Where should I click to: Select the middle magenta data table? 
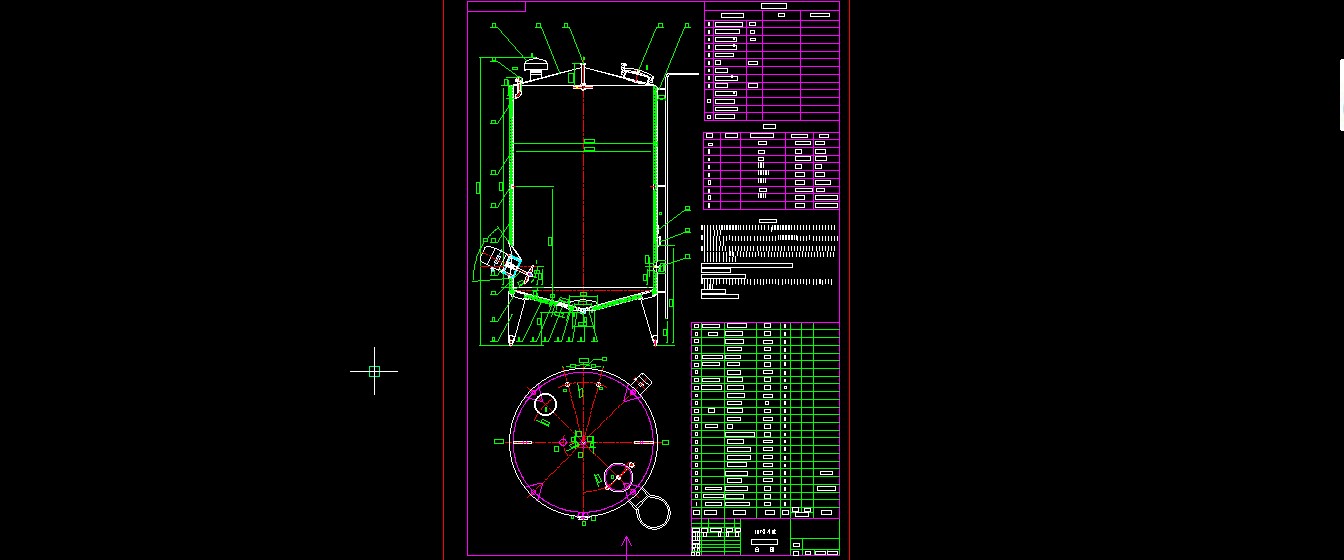tap(772, 170)
